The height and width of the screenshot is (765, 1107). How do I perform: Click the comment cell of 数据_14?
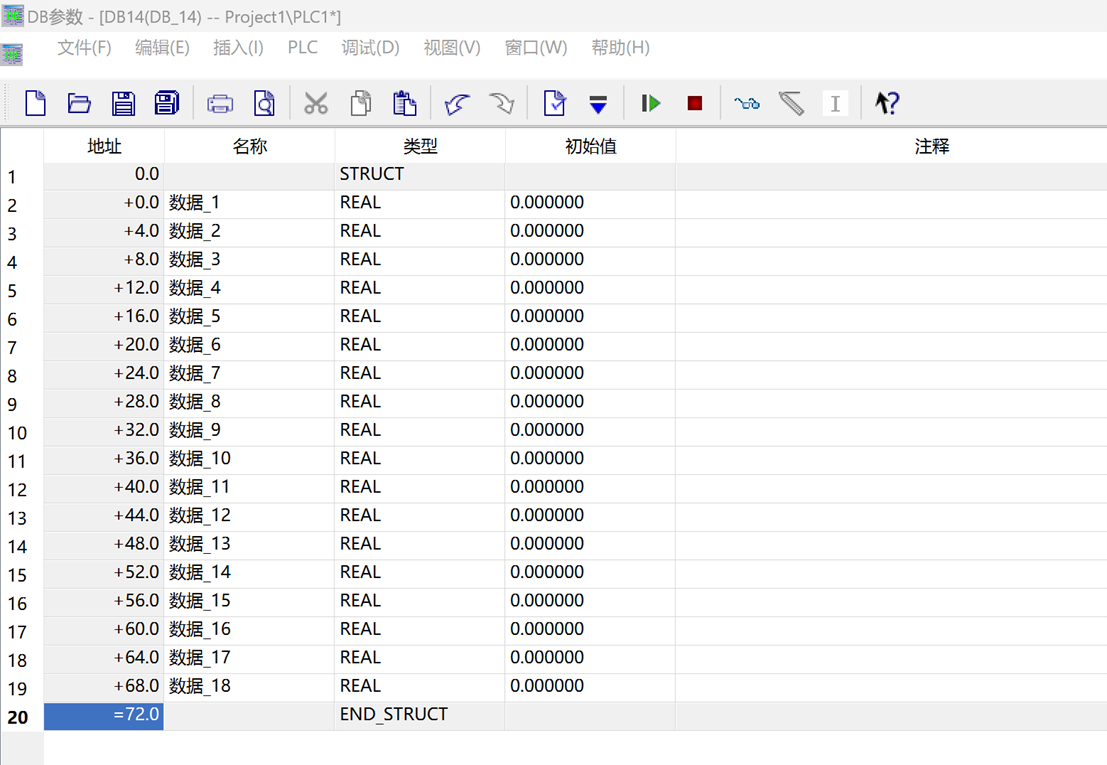[892, 572]
